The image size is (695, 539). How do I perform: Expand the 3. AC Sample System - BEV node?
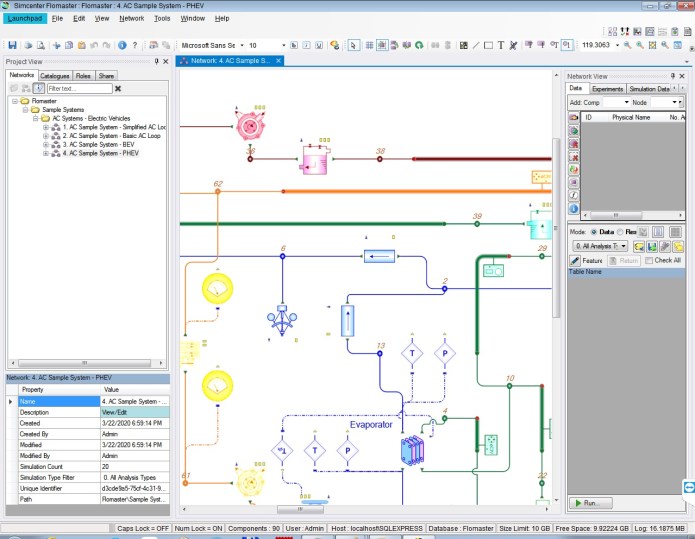(x=46, y=145)
